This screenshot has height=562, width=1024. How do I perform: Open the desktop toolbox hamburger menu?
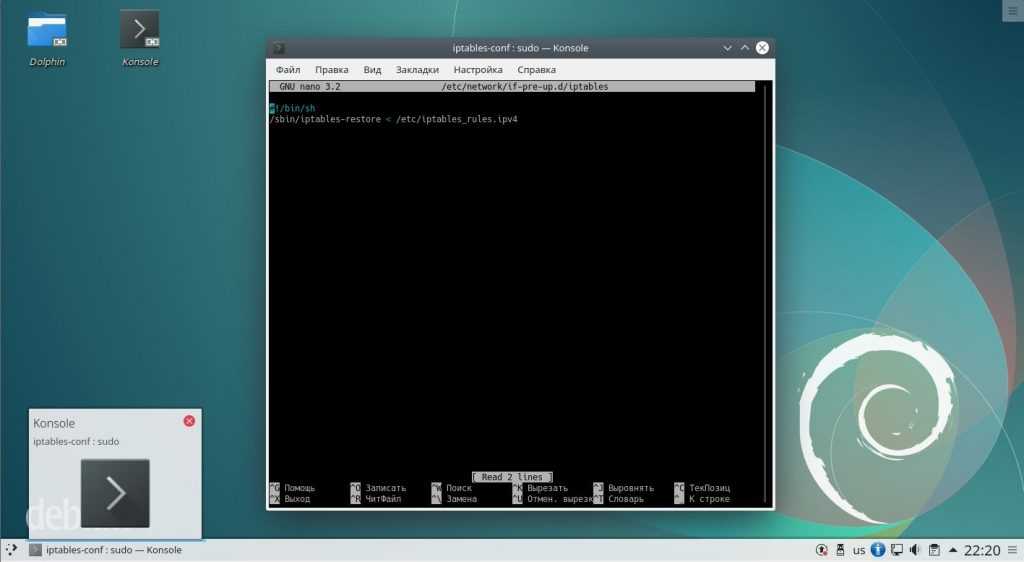(1011, 10)
